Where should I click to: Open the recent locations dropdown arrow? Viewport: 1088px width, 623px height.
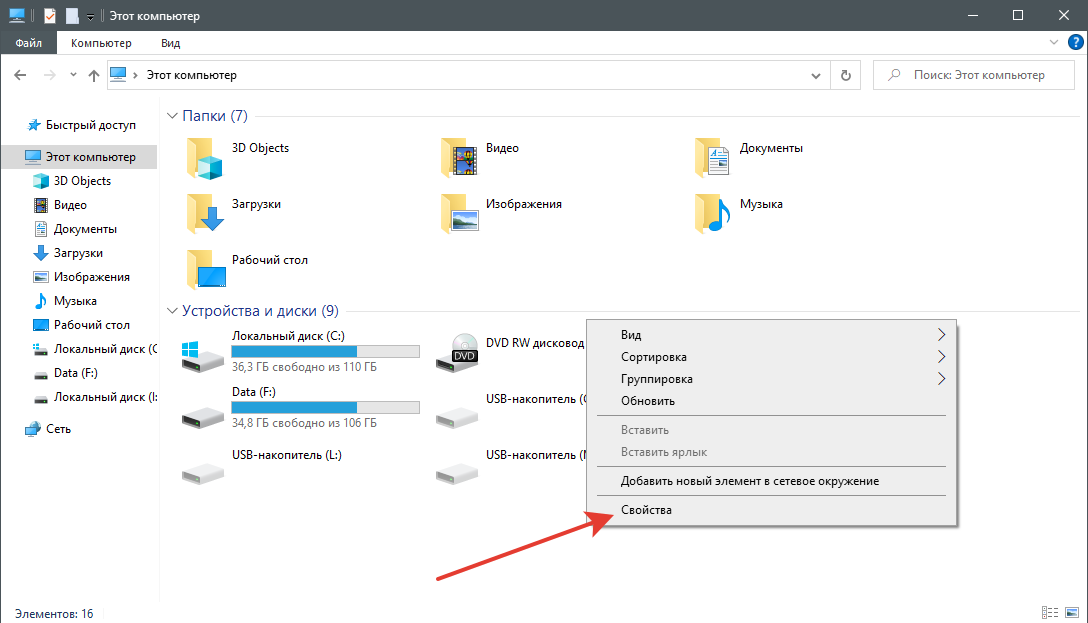pos(73,75)
